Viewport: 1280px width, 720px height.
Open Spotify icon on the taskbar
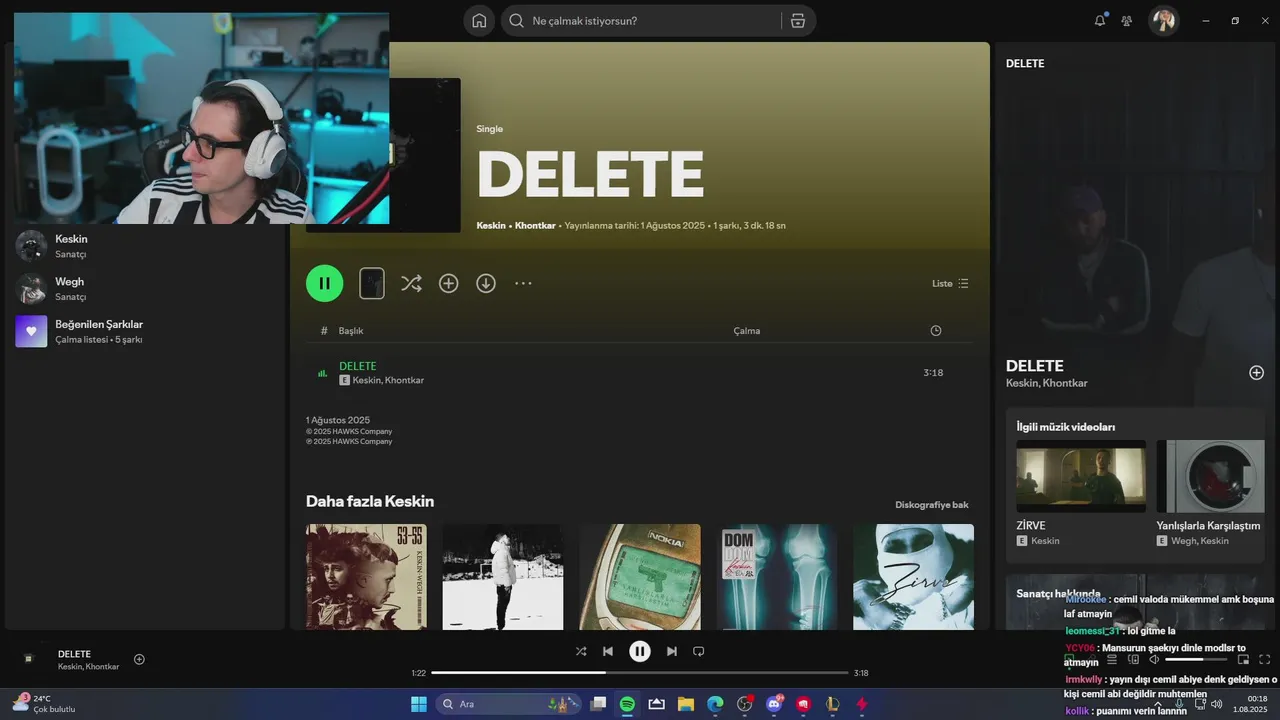(x=627, y=704)
